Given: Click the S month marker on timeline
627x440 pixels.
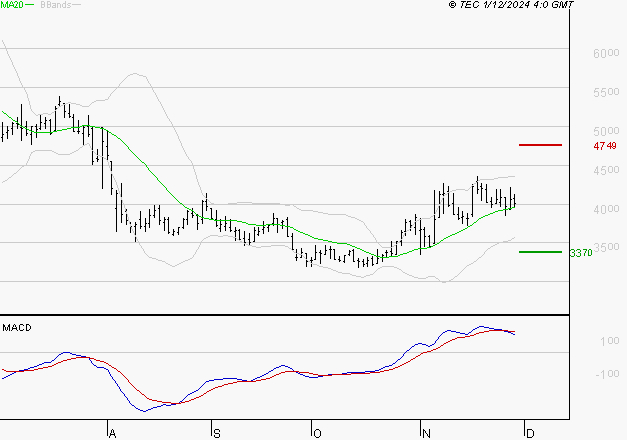Looking at the screenshot, I should 217,434.
